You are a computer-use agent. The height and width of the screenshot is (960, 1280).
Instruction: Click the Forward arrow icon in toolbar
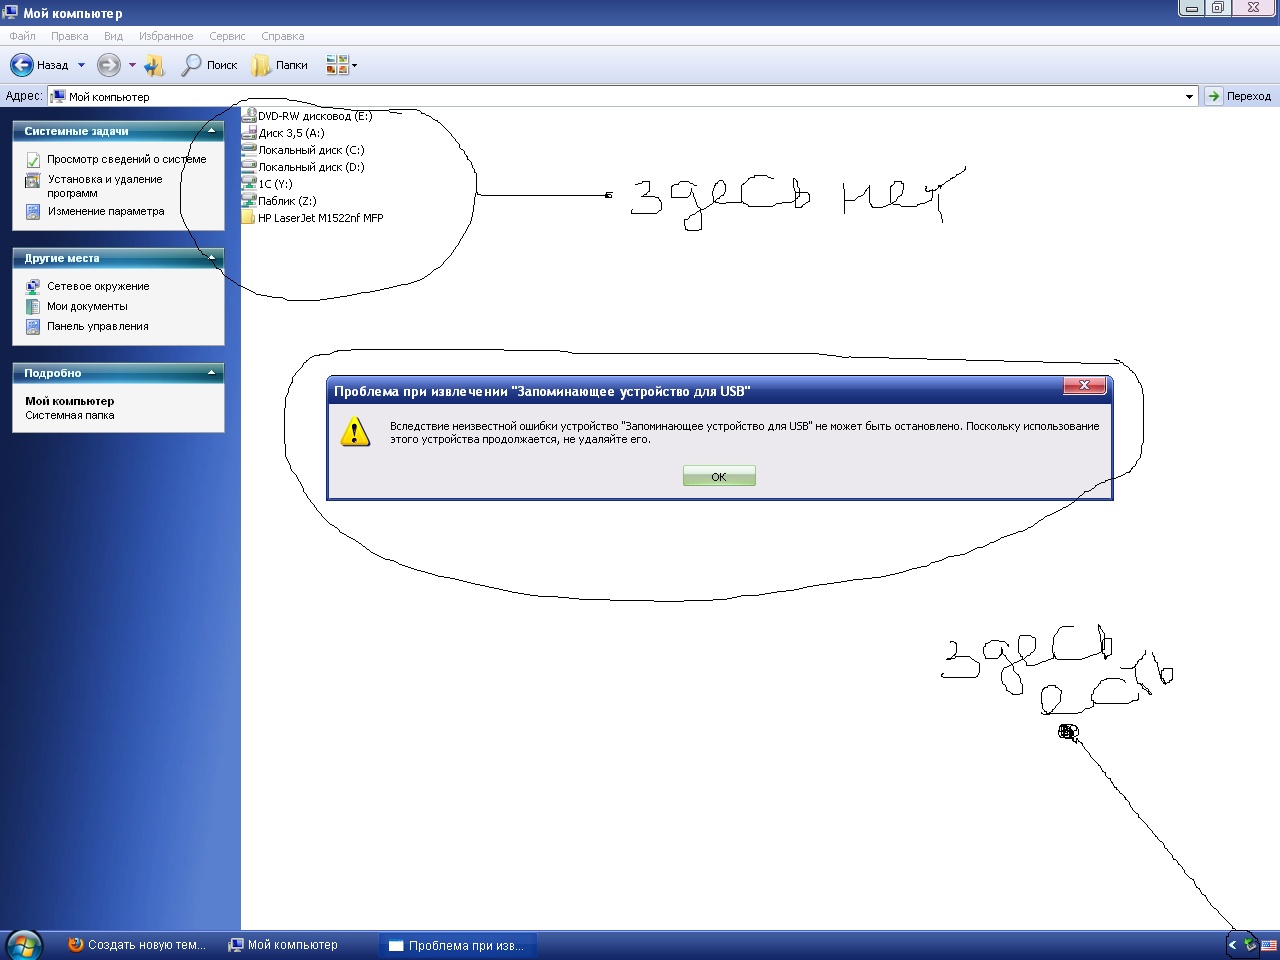(x=108, y=65)
